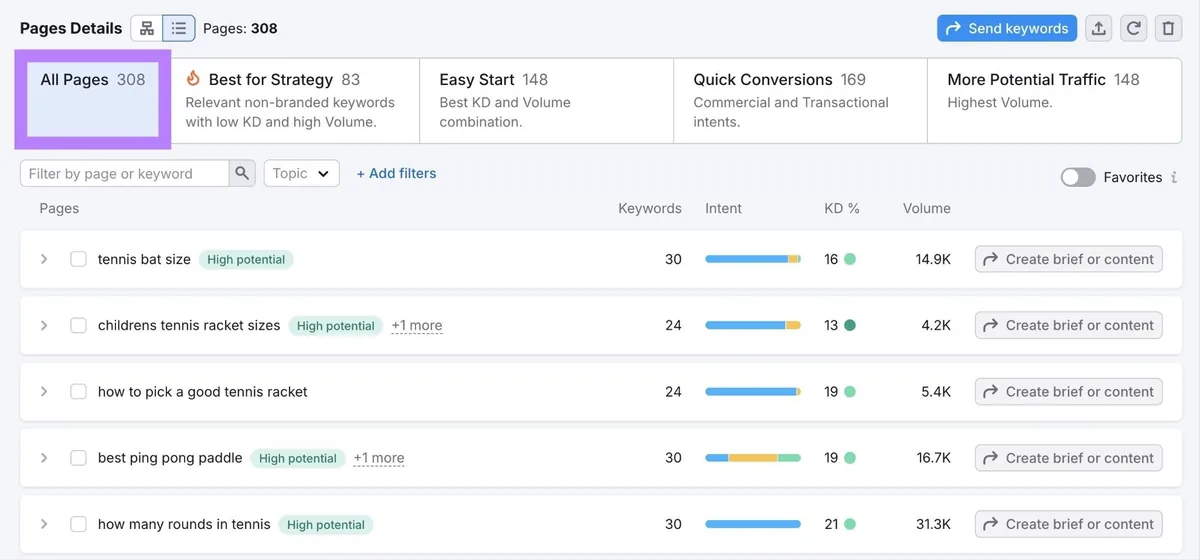1200x560 pixels.
Task: Toggle the Favorites switch
Action: pos(1078,177)
